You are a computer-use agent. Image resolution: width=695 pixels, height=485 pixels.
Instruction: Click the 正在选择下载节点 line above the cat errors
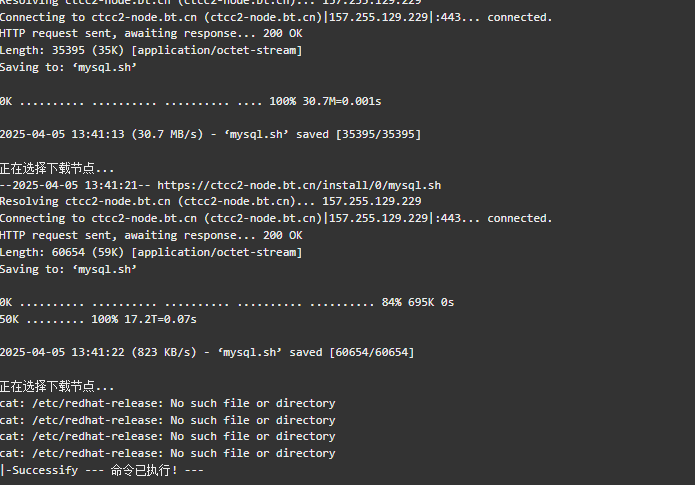57,387
